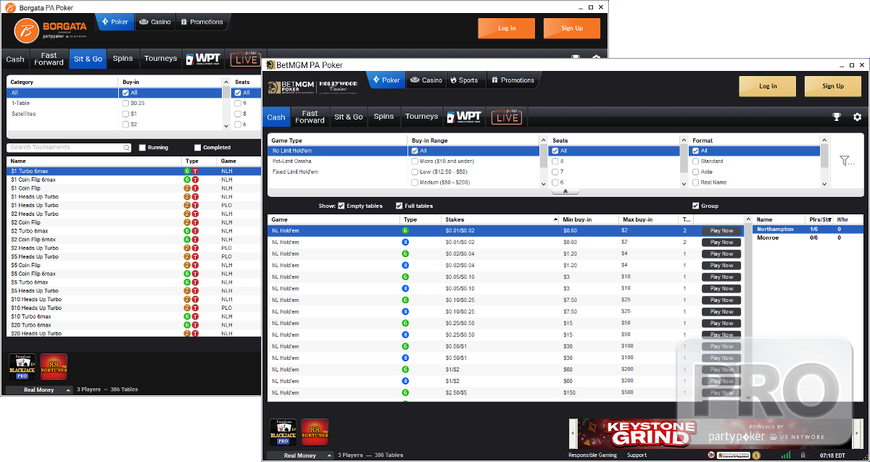The image size is (870, 462).
Task: Click the green connection signal bars icon
Action: (x=786, y=455)
